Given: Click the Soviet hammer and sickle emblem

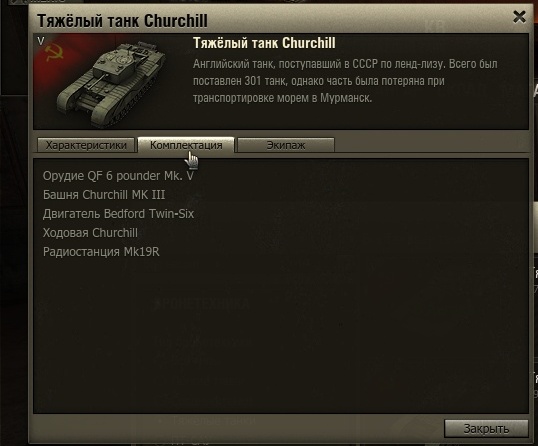Looking at the screenshot, I should pos(55,52).
